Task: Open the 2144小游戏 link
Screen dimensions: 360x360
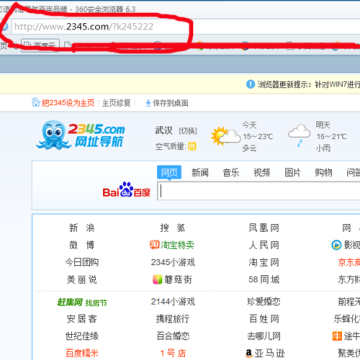Action: [173, 302]
